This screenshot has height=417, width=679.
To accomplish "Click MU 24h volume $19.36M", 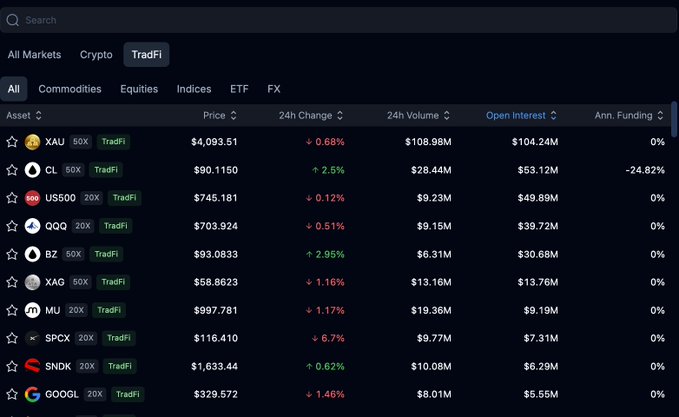I will pyautogui.click(x=431, y=310).
